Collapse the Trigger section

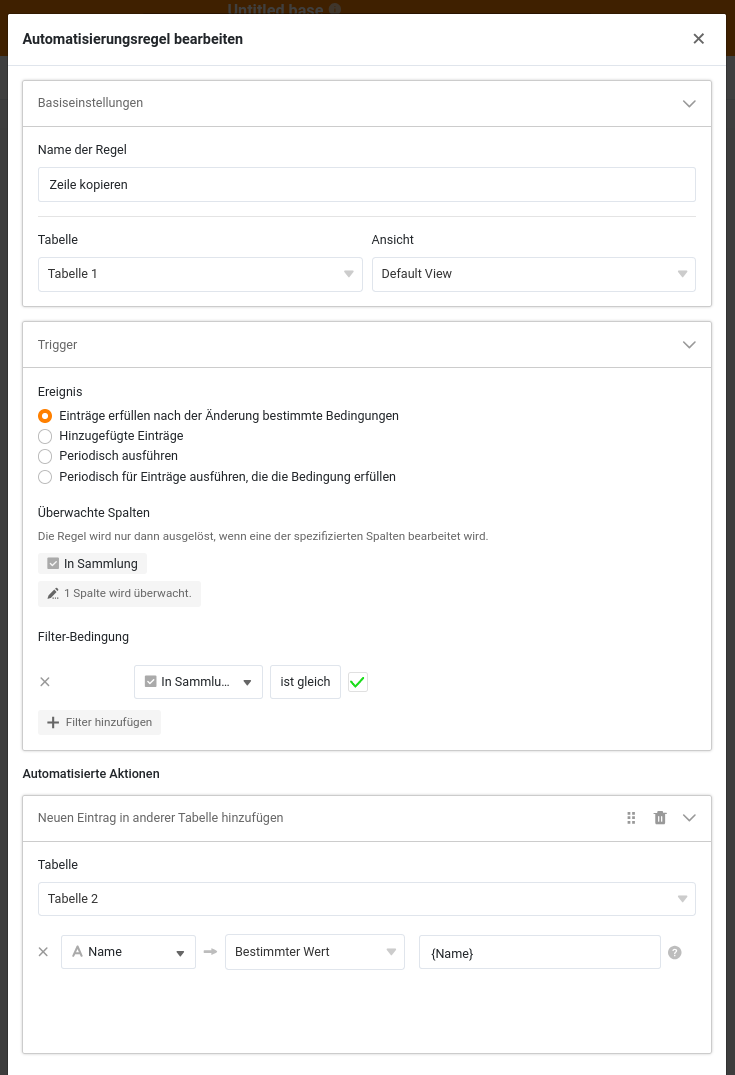pos(688,345)
